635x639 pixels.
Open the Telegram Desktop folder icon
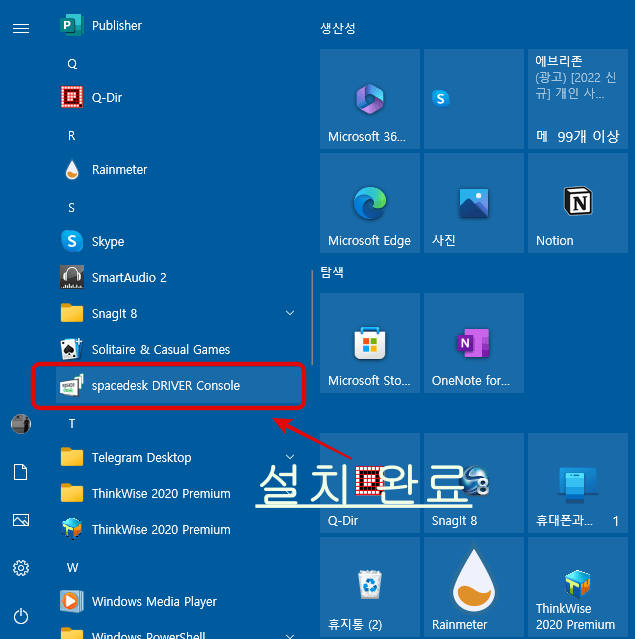coord(72,457)
